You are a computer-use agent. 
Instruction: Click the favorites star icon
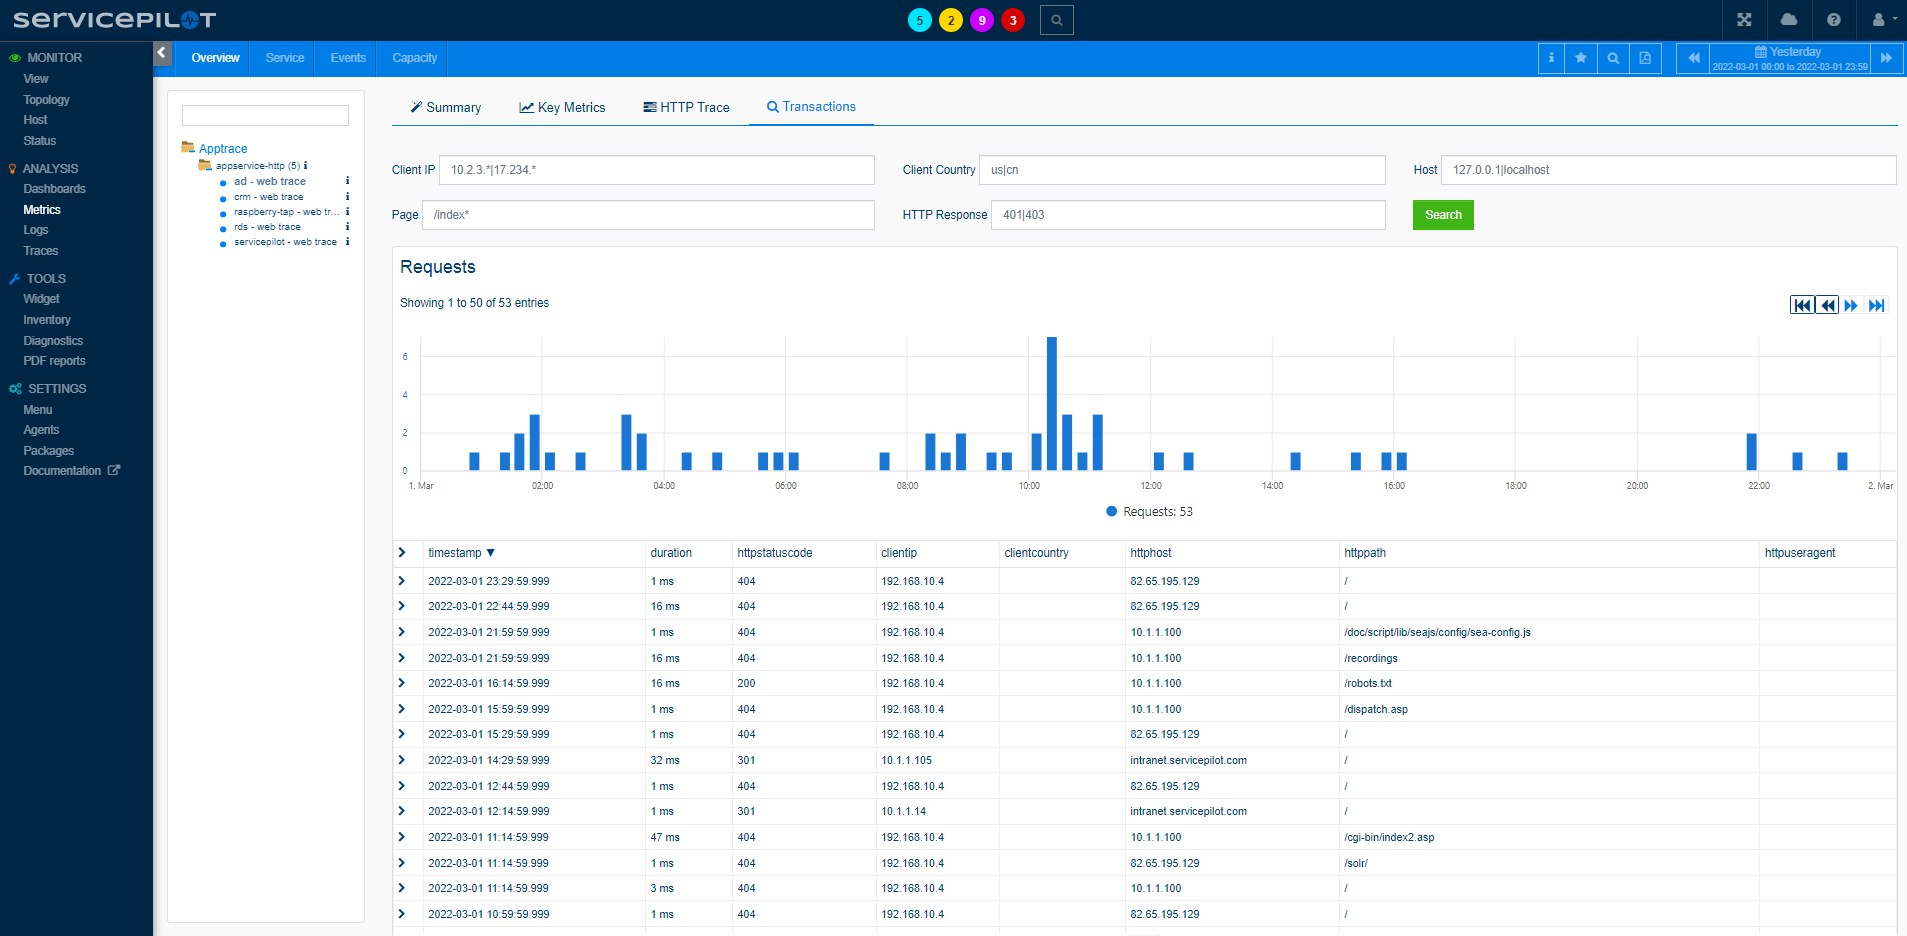coord(1581,58)
